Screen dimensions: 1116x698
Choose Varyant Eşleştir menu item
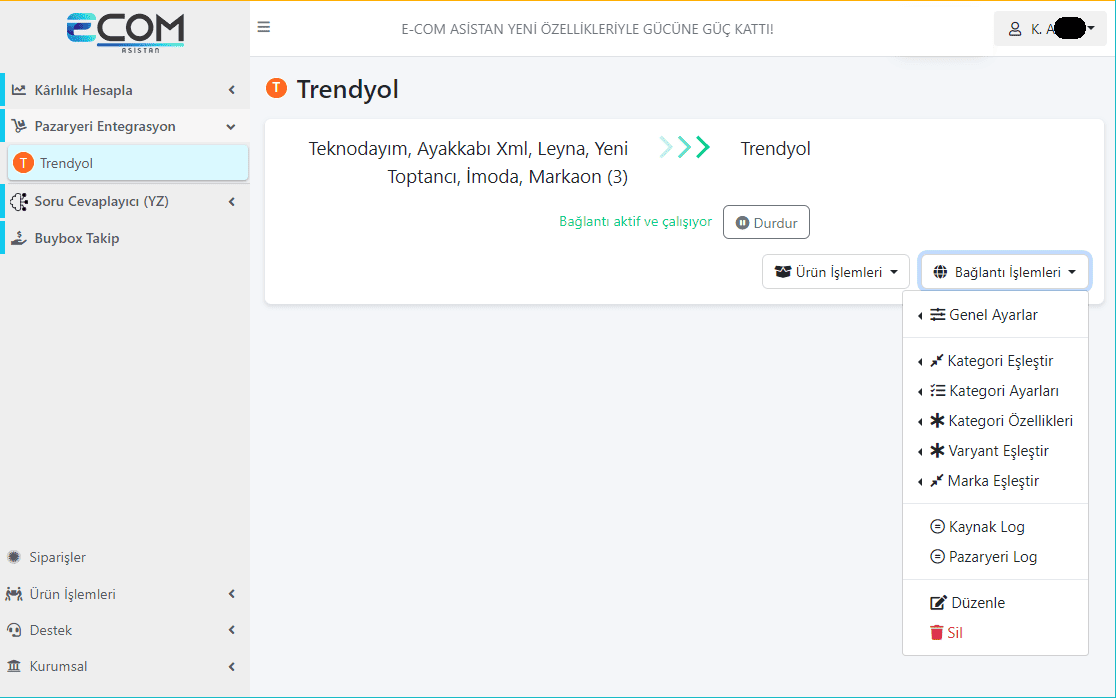tap(995, 450)
